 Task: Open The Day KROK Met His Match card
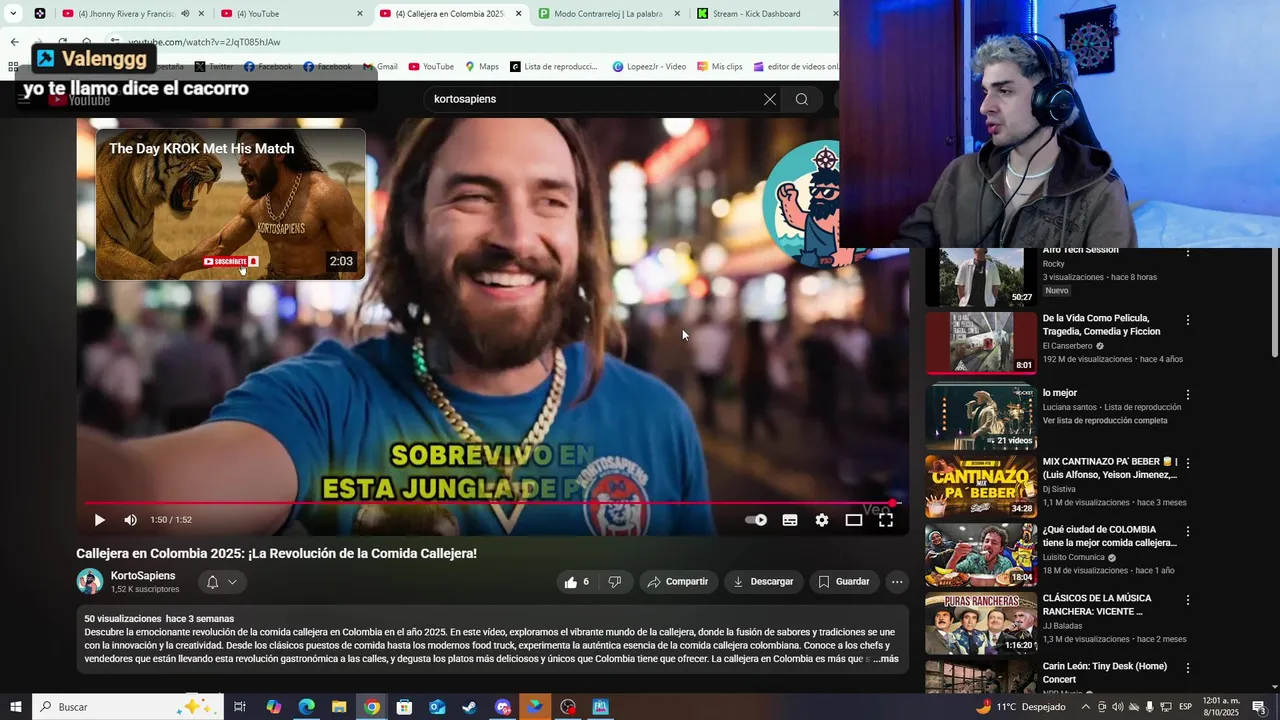(230, 204)
